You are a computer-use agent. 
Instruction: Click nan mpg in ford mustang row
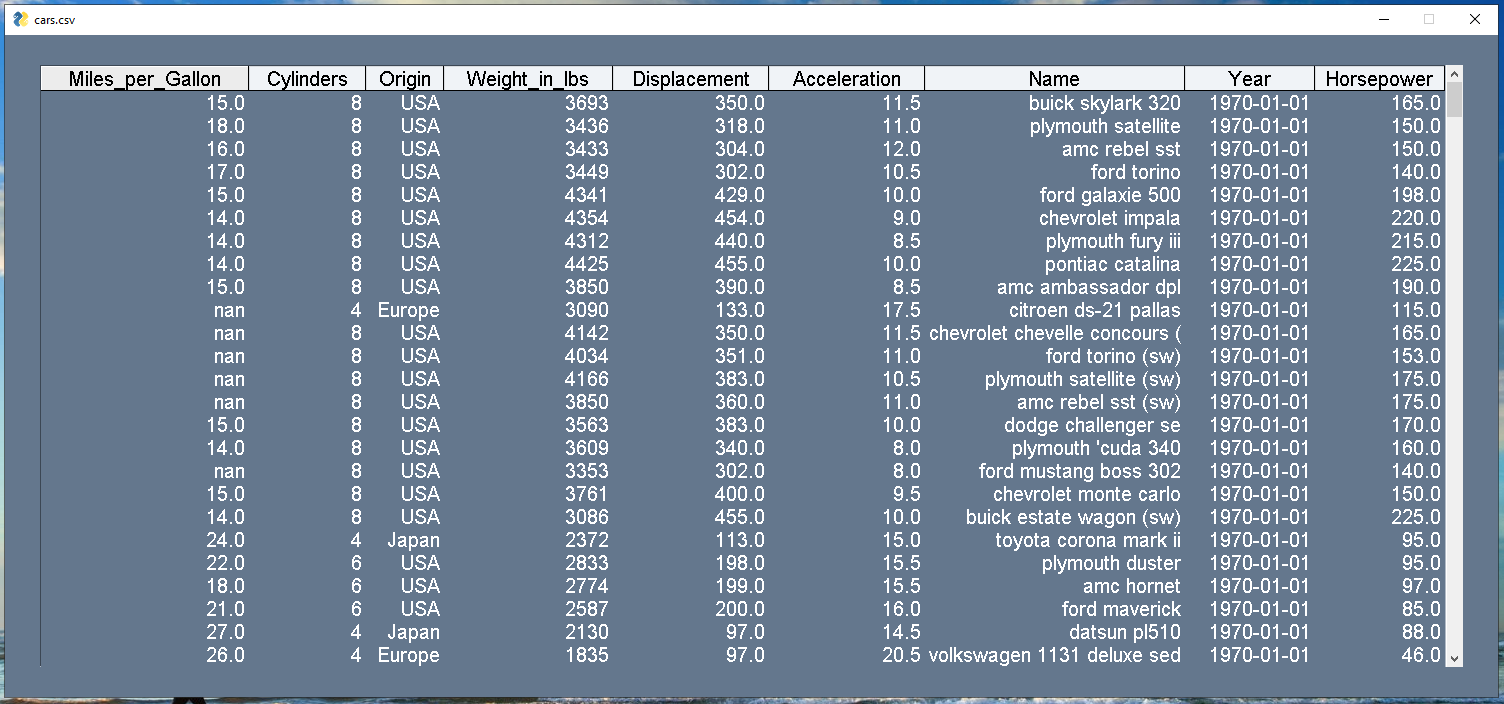coord(229,471)
